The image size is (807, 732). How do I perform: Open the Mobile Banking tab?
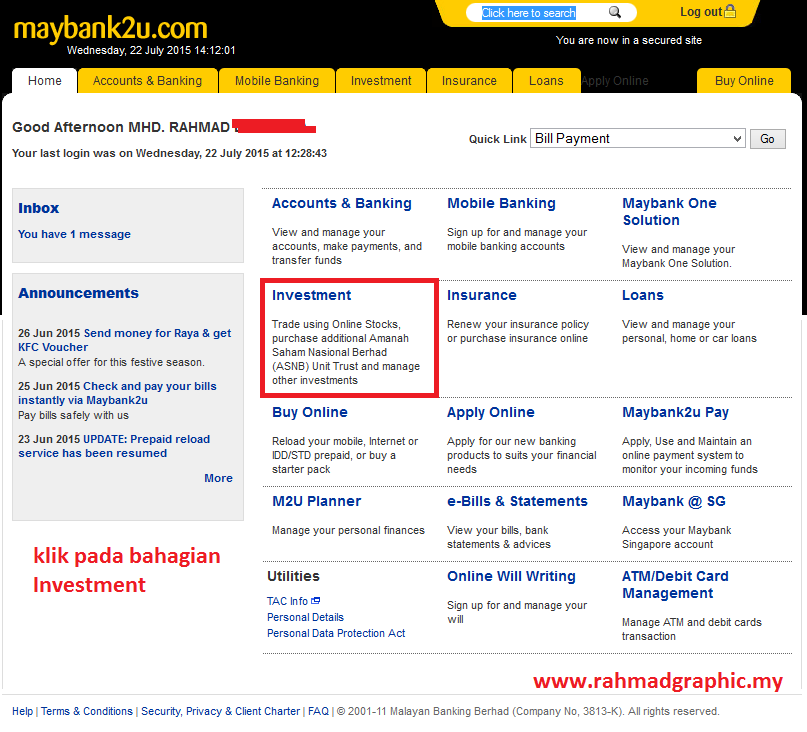[x=277, y=81]
